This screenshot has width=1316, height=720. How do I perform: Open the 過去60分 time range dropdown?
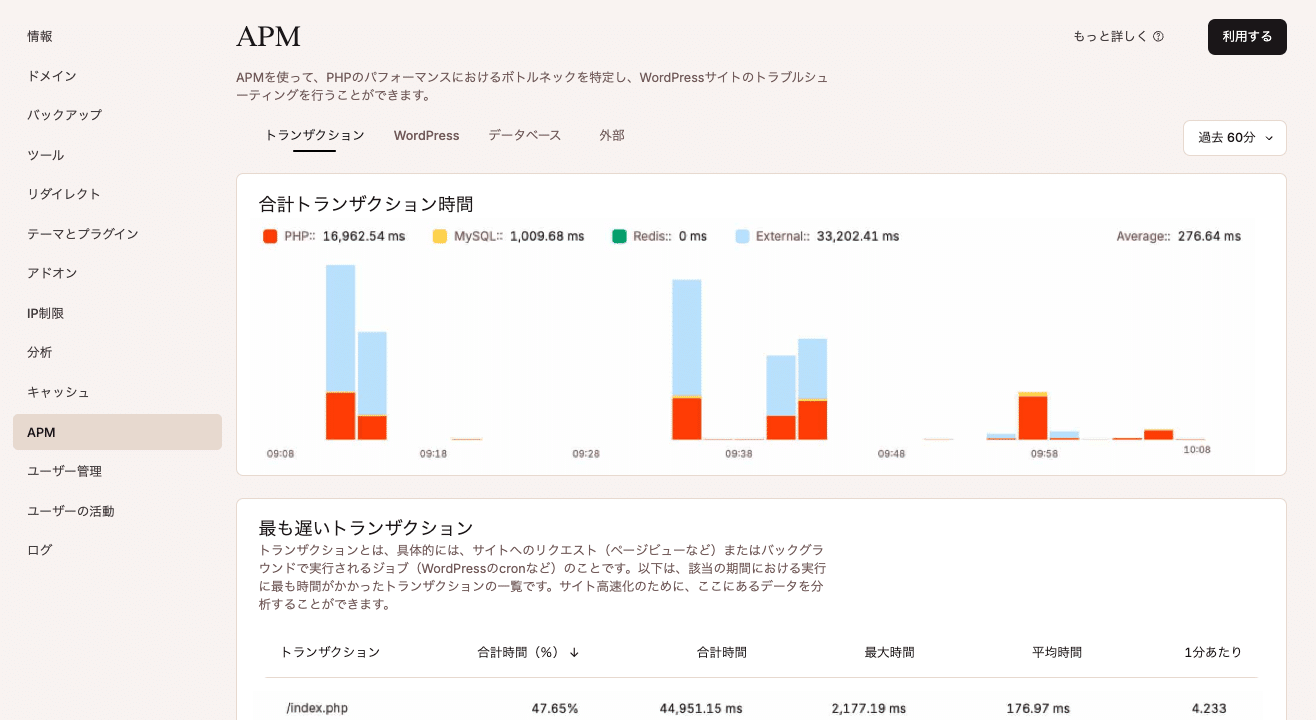point(1234,138)
